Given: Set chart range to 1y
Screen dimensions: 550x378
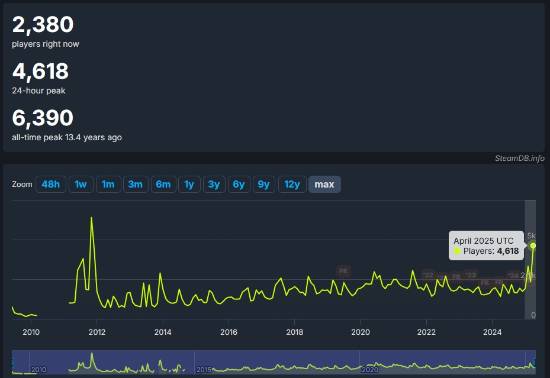Looking at the screenshot, I should pos(189,184).
